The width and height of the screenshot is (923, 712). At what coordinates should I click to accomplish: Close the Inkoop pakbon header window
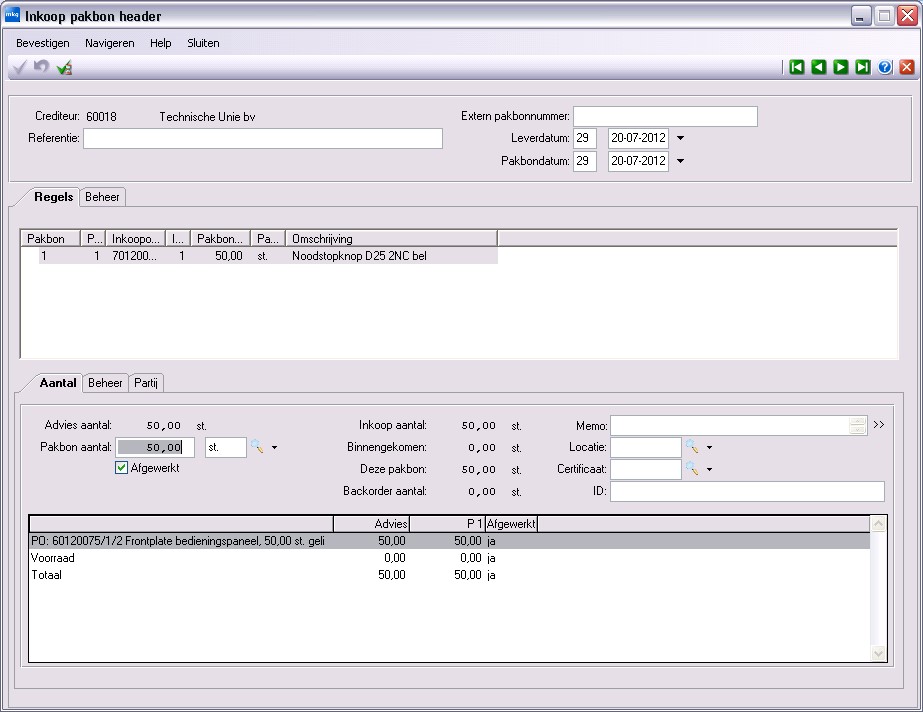907,16
